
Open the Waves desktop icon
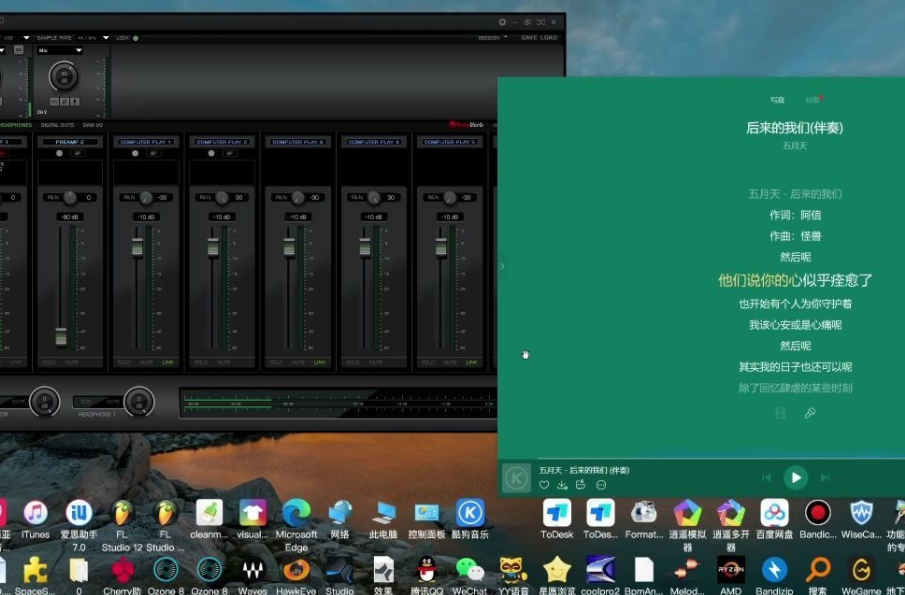tap(253, 576)
